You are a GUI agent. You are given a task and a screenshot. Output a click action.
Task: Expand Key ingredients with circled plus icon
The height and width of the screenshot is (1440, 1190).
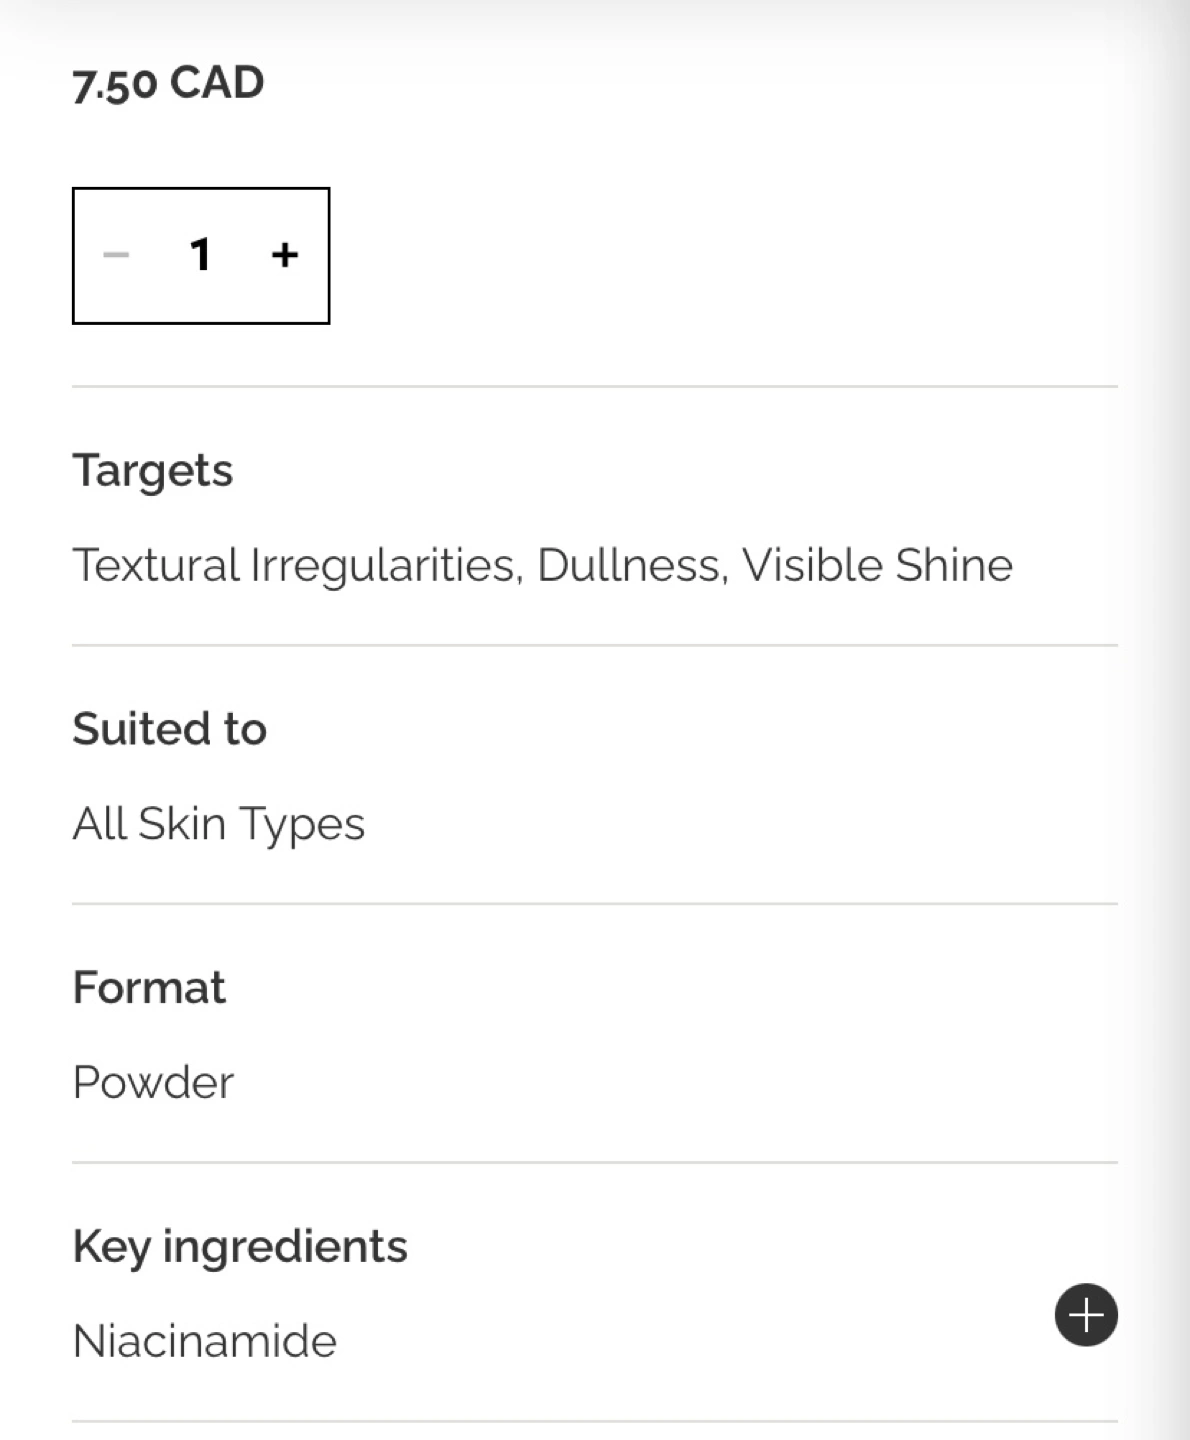pyautogui.click(x=1085, y=1314)
